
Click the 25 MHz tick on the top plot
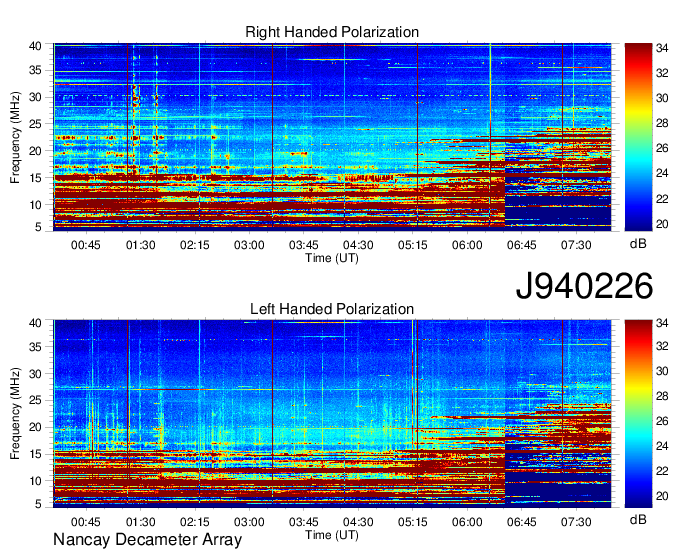pyautogui.click(x=35, y=124)
